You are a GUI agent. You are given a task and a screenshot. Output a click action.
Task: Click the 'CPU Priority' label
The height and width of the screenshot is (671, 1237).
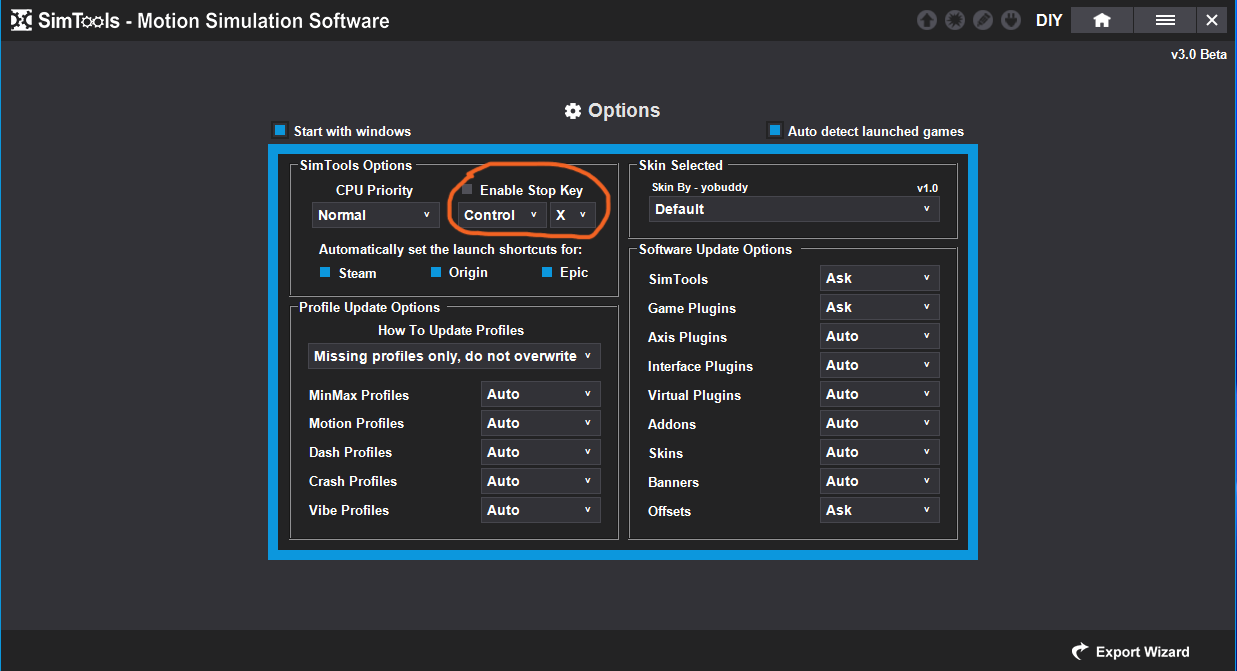point(374,190)
